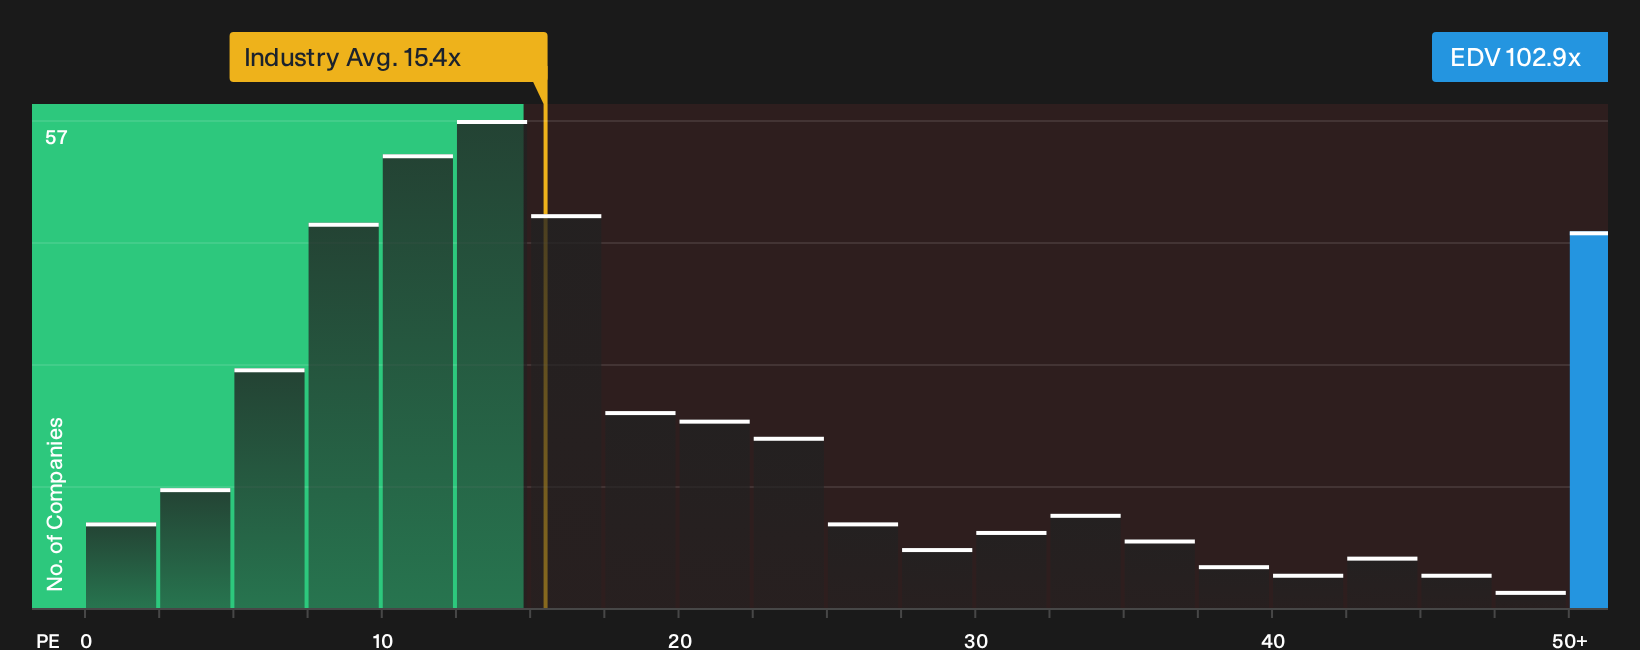Select the histogram bar for PE 2.5 to 5

tap(195, 548)
